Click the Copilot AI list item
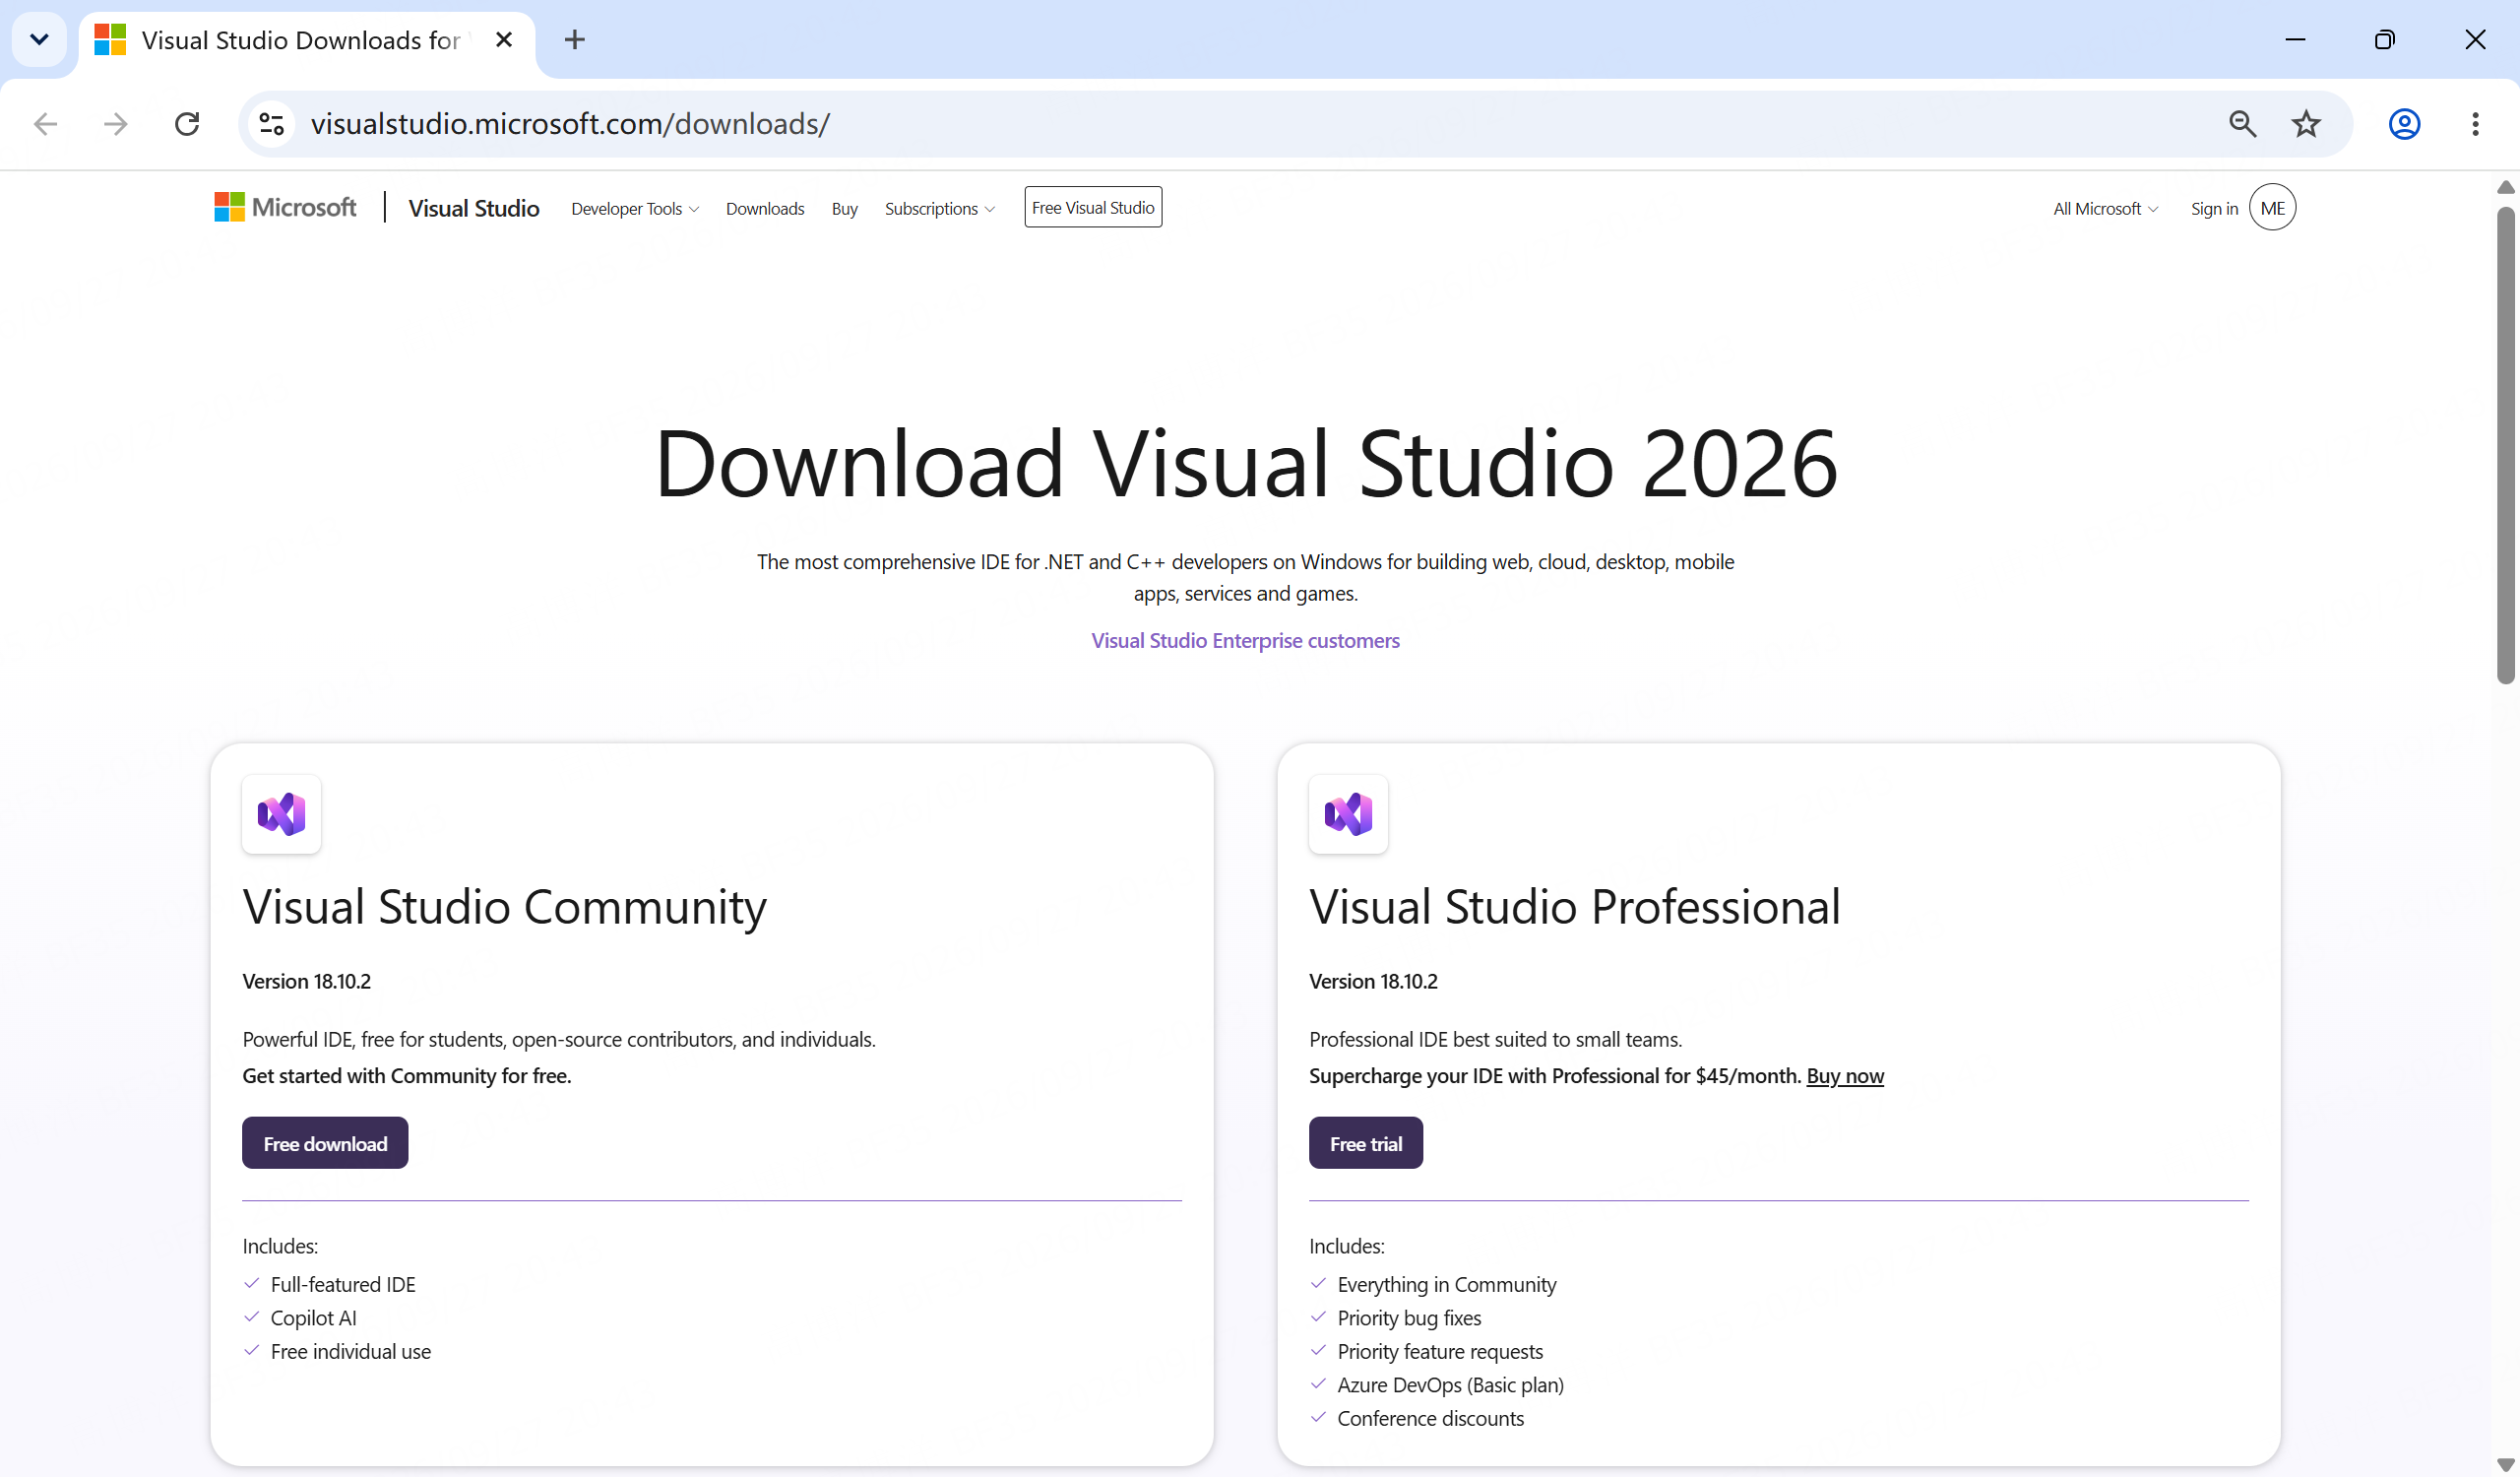 (x=313, y=1318)
